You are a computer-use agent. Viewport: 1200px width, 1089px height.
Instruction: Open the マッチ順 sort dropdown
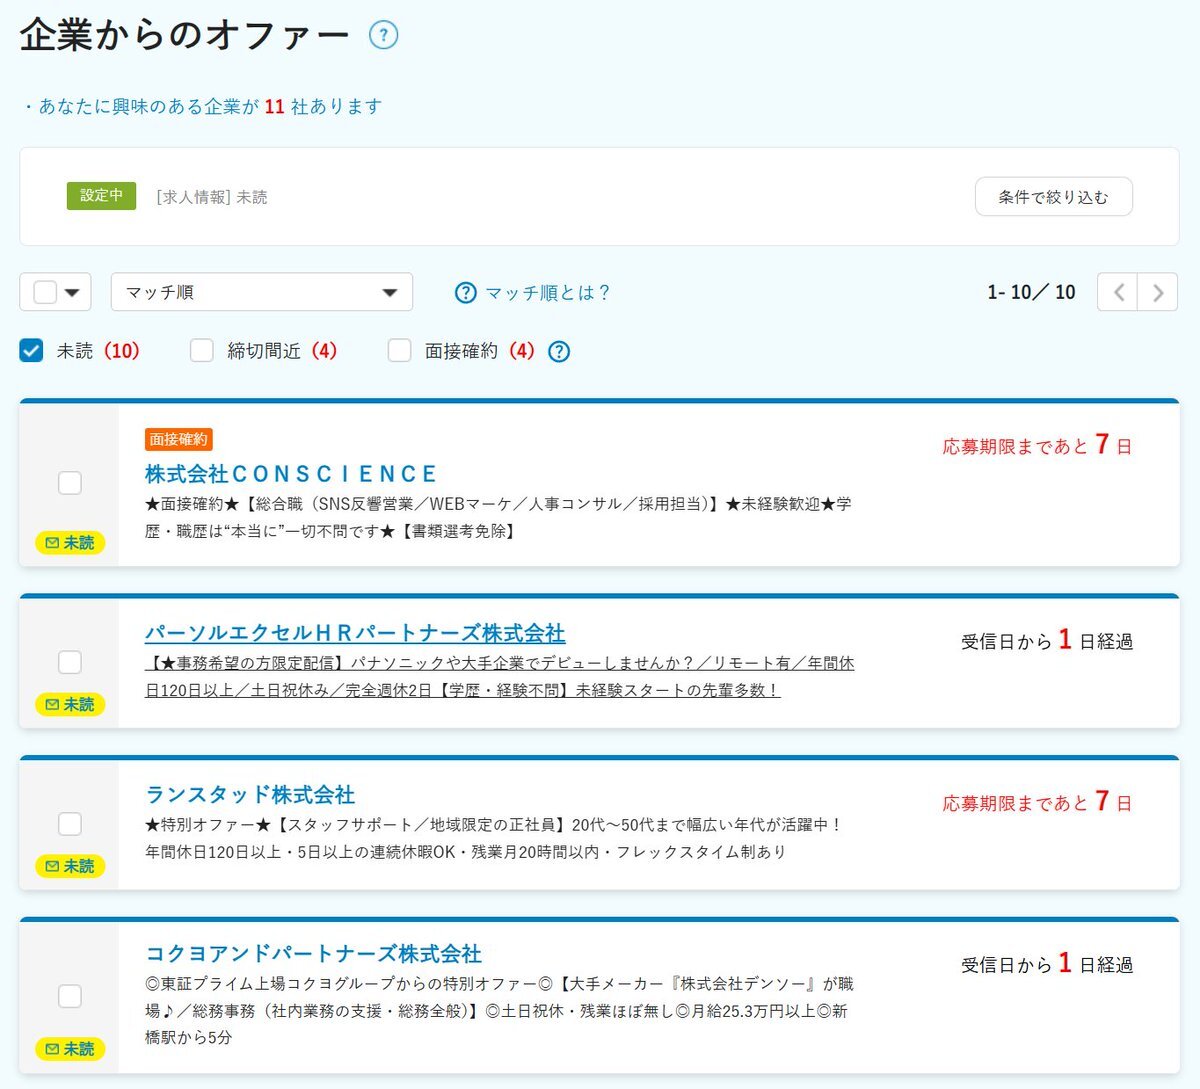[x=261, y=292]
